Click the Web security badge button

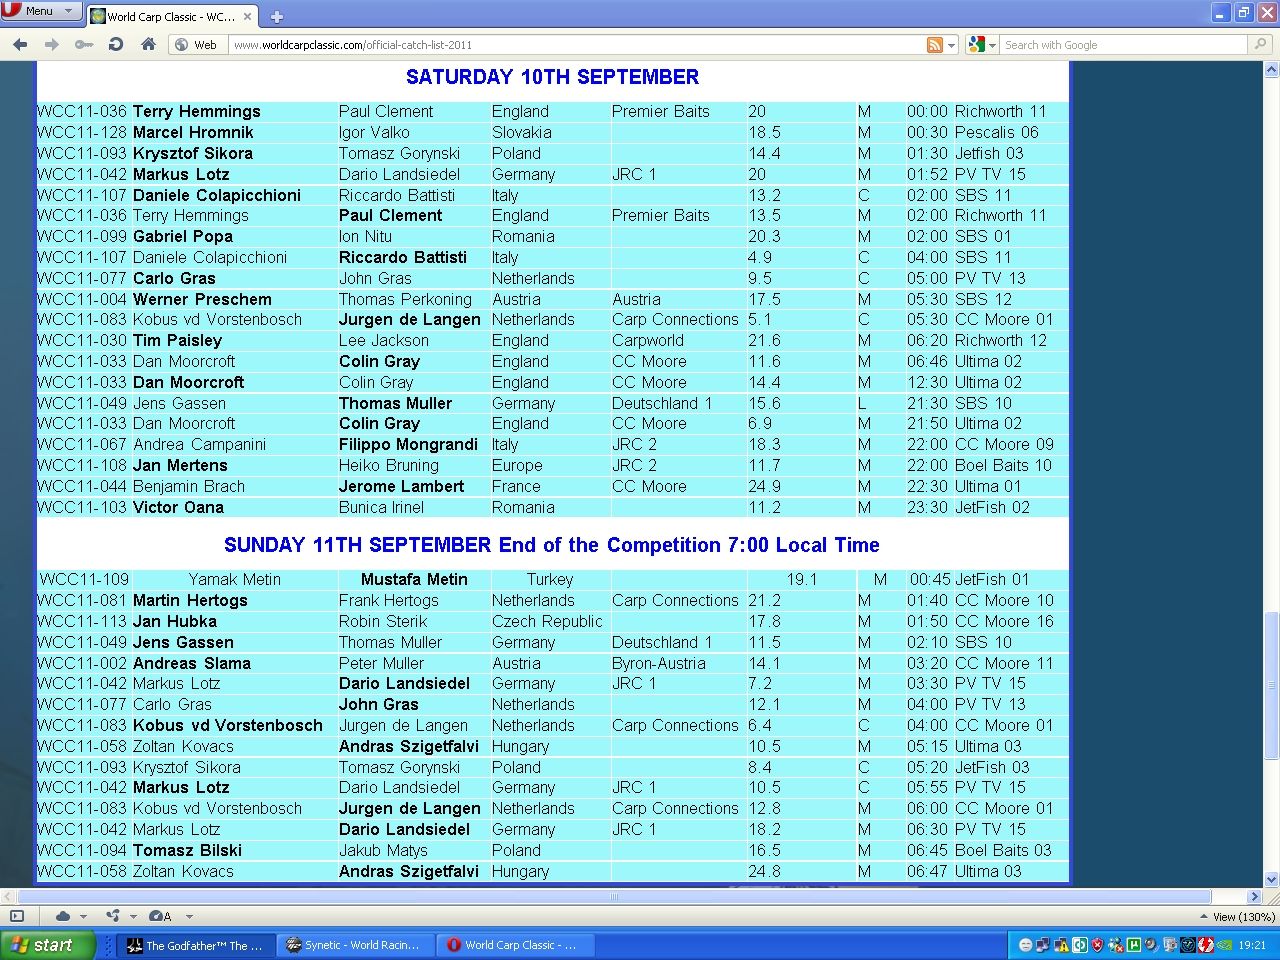(196, 45)
